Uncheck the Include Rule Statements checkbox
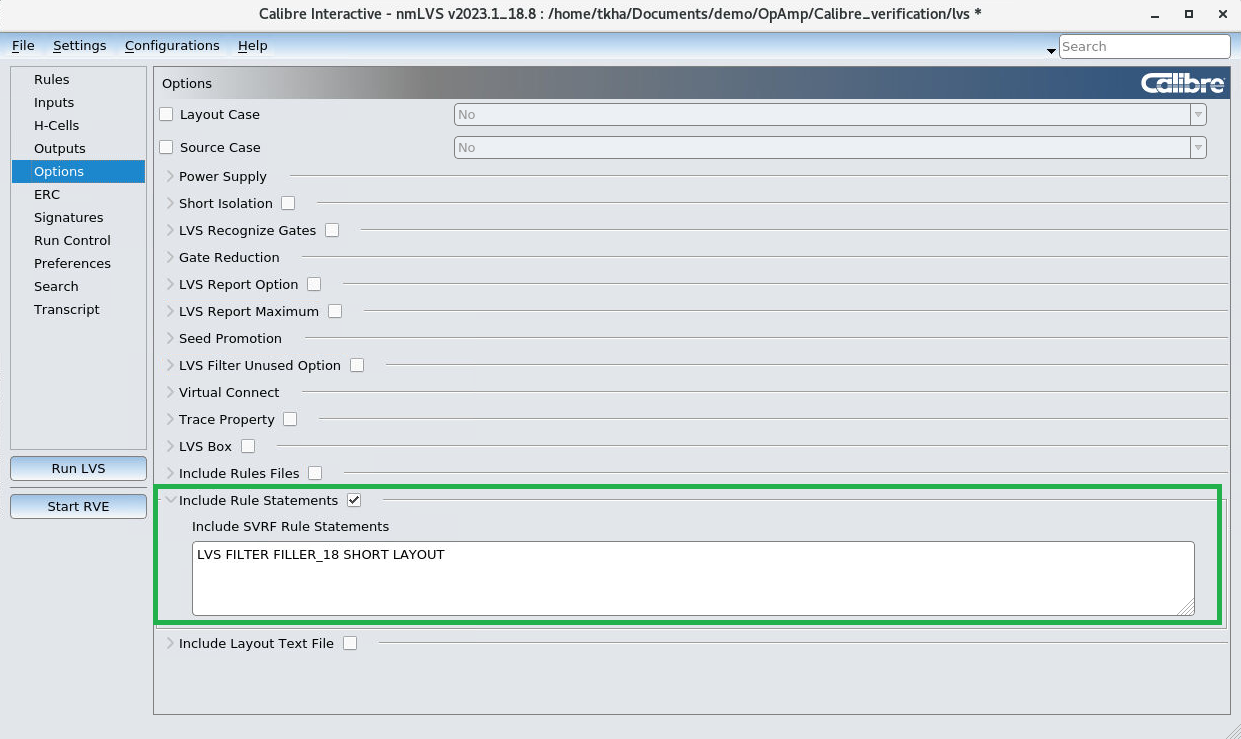This screenshot has width=1241, height=739. pos(354,500)
